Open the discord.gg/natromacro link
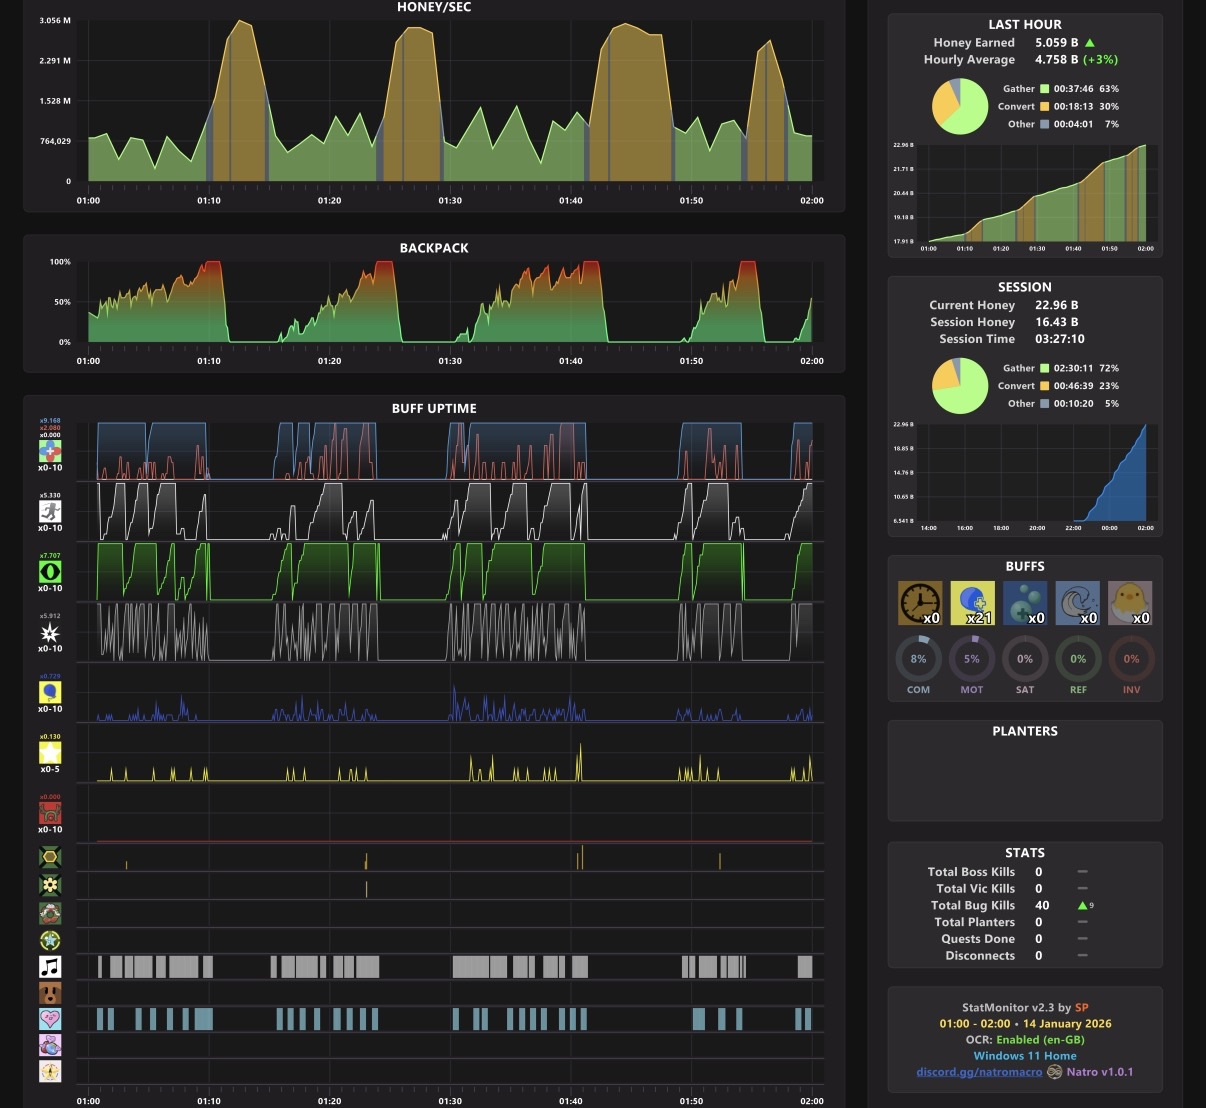This screenshot has height=1108, width=1206. pos(979,1072)
